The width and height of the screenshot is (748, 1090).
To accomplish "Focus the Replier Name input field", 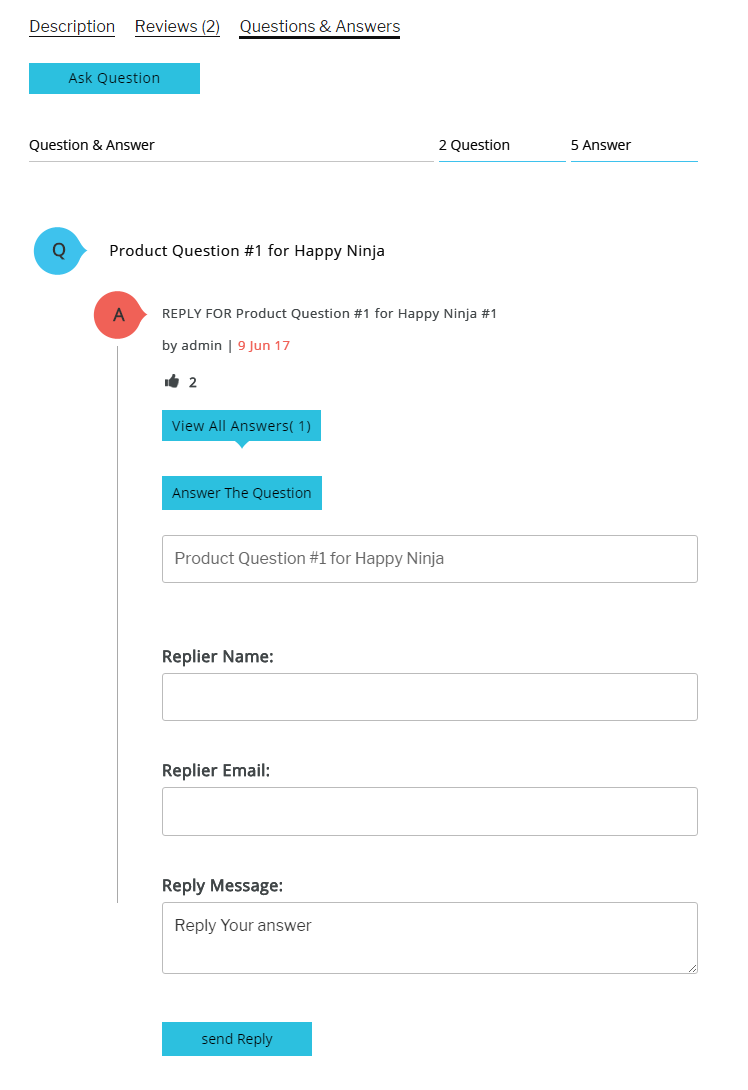I will 430,697.
